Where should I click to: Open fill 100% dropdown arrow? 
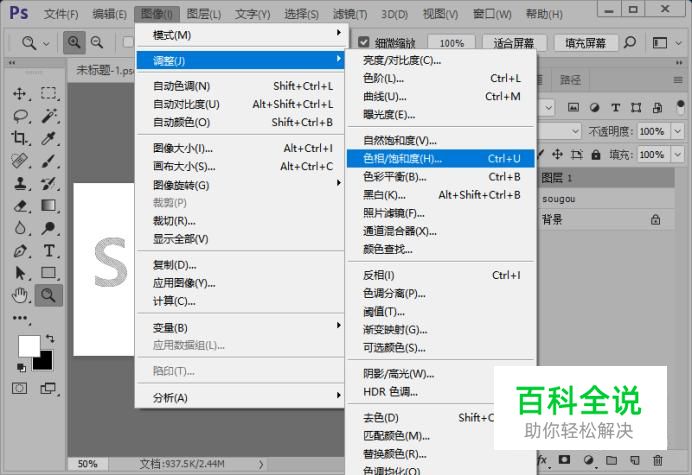[677, 155]
